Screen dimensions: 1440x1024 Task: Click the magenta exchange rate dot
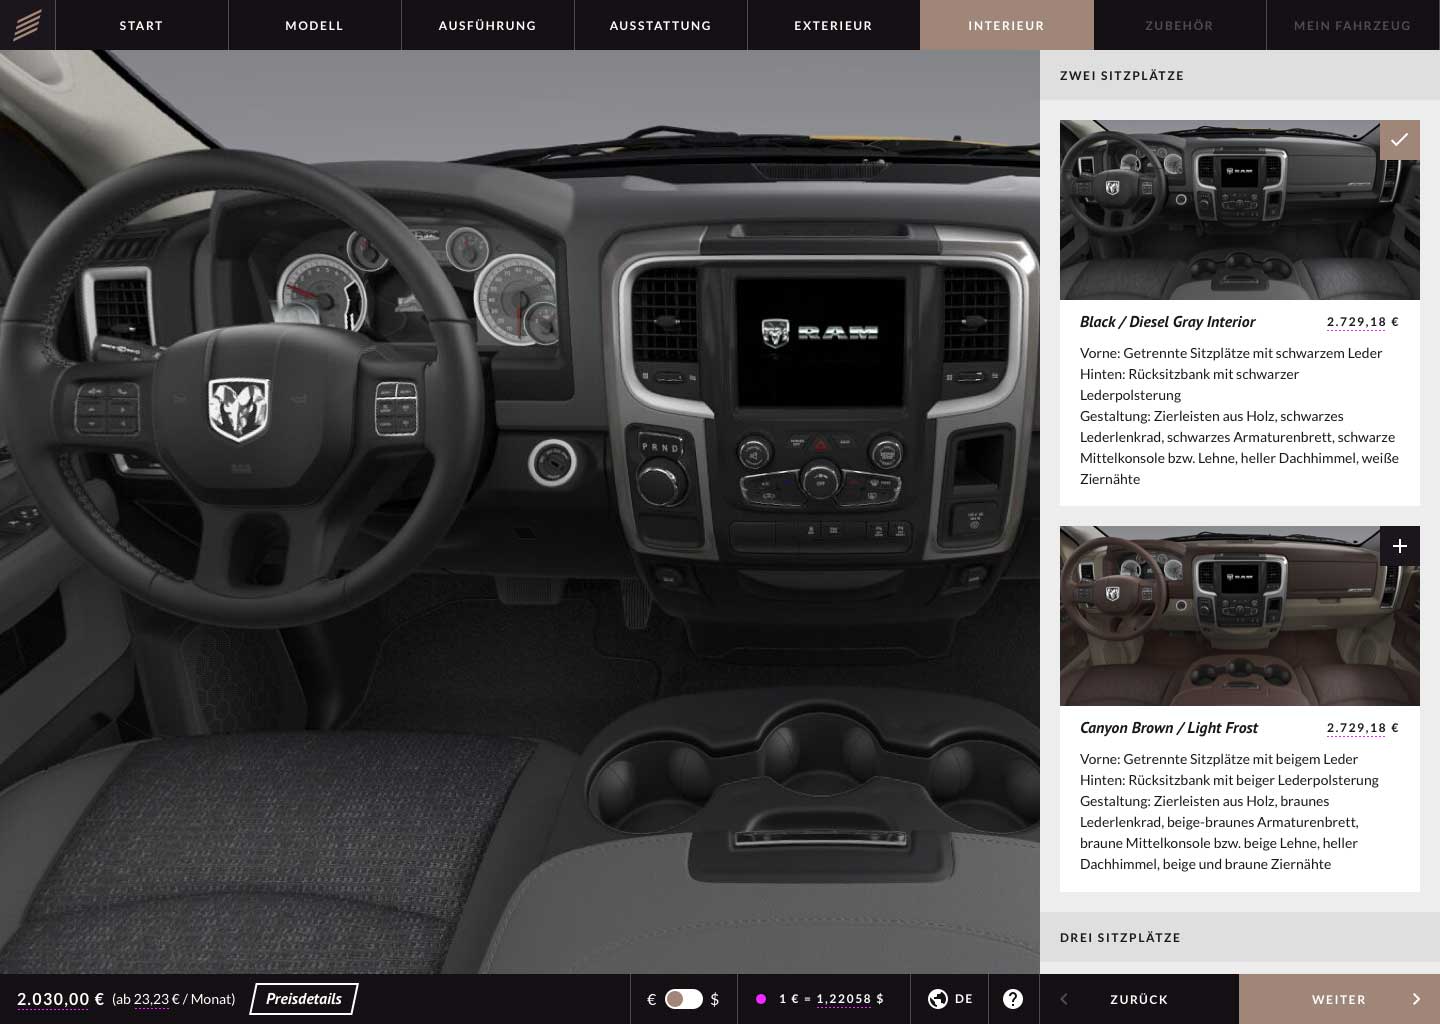pos(761,999)
